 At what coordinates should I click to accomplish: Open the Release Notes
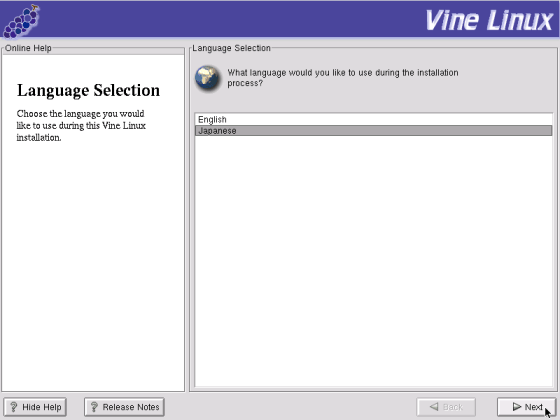124,407
